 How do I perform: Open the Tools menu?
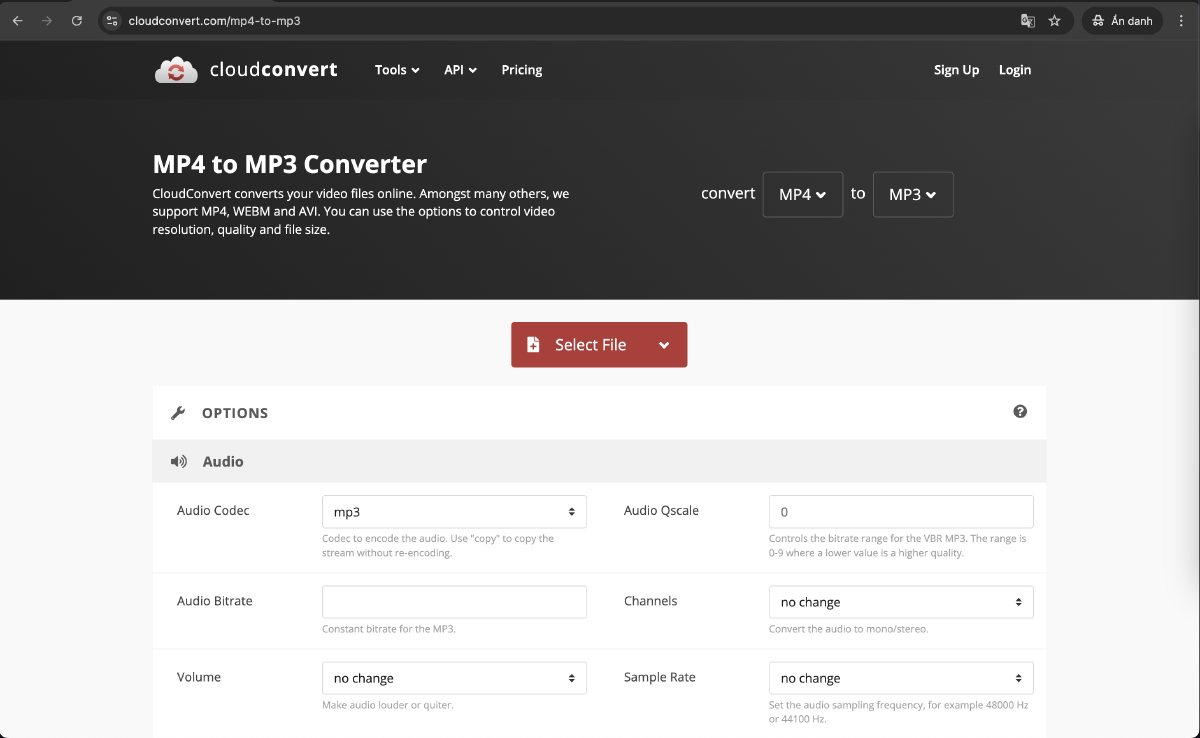tap(397, 70)
